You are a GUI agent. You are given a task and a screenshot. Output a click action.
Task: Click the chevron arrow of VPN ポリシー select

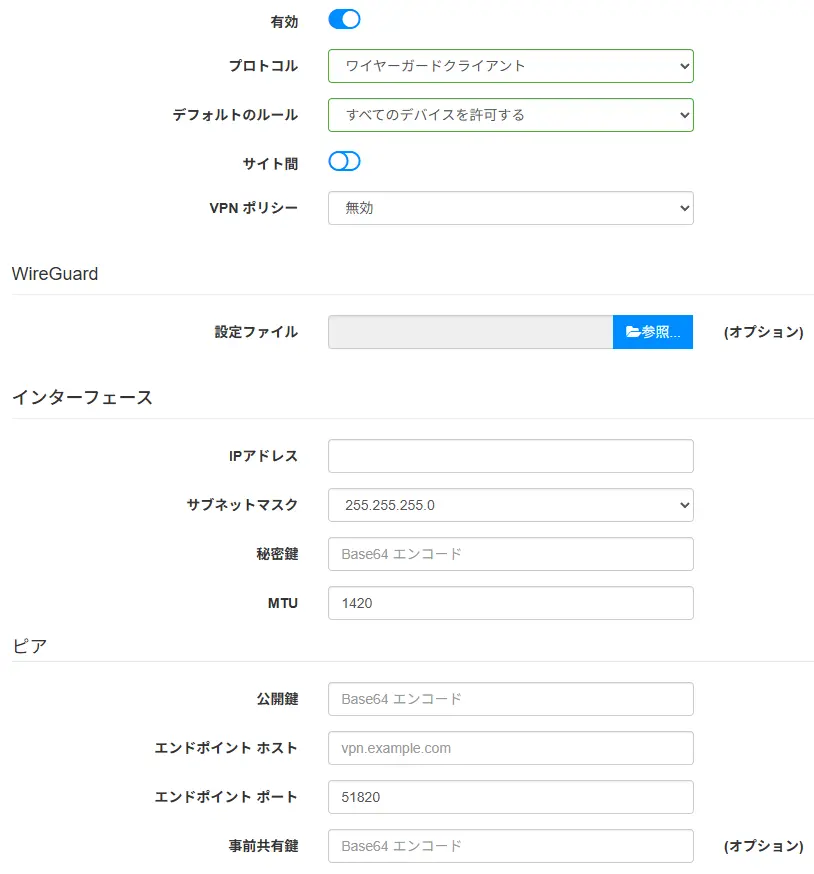pos(685,208)
